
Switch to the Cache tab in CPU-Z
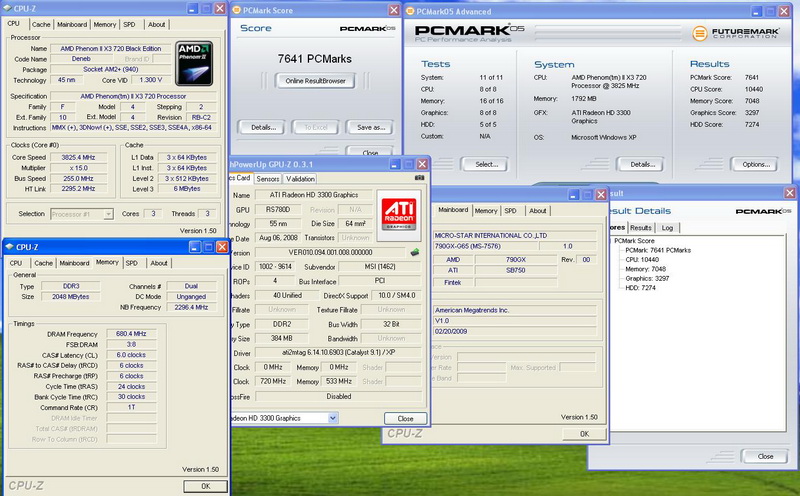pos(41,24)
